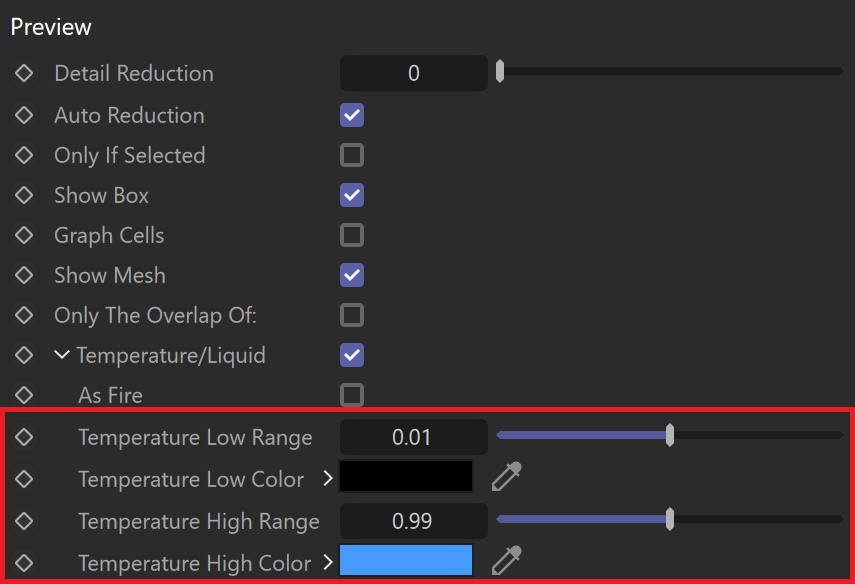Click keyframe diamond beside Graph Cells
This screenshot has height=584, width=855.
24,235
